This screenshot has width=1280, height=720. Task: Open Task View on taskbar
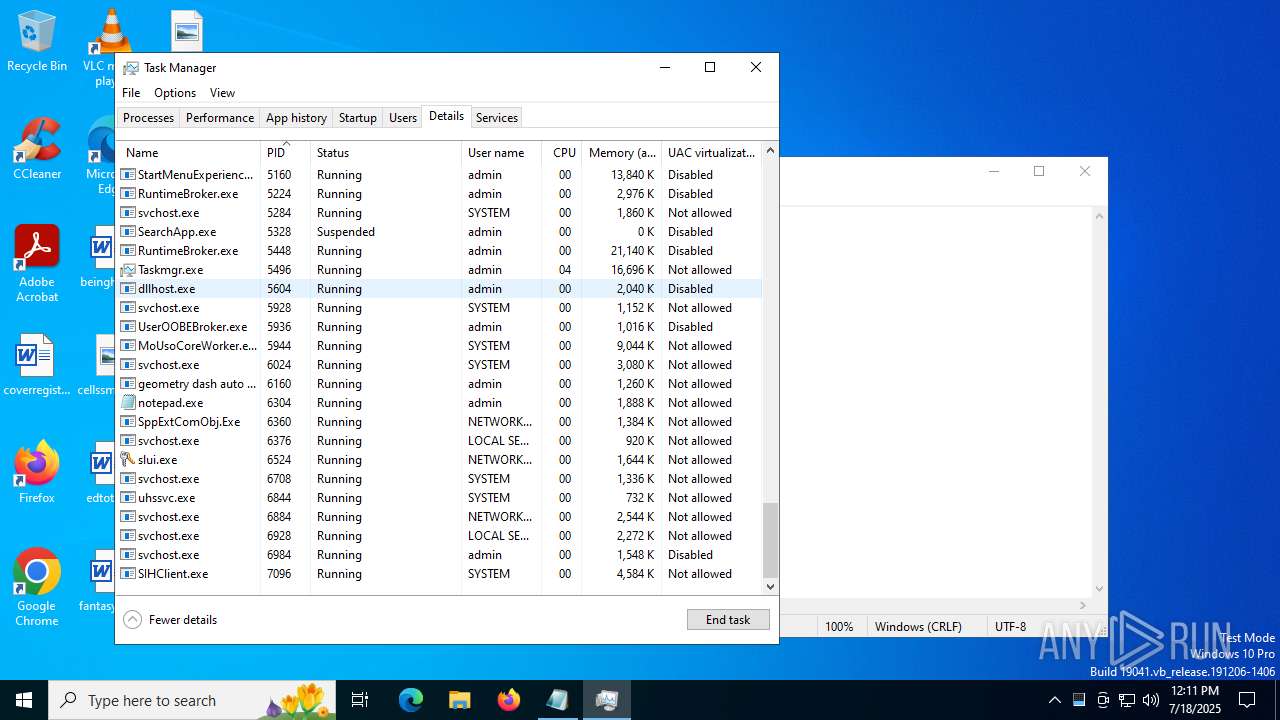pyautogui.click(x=360, y=700)
